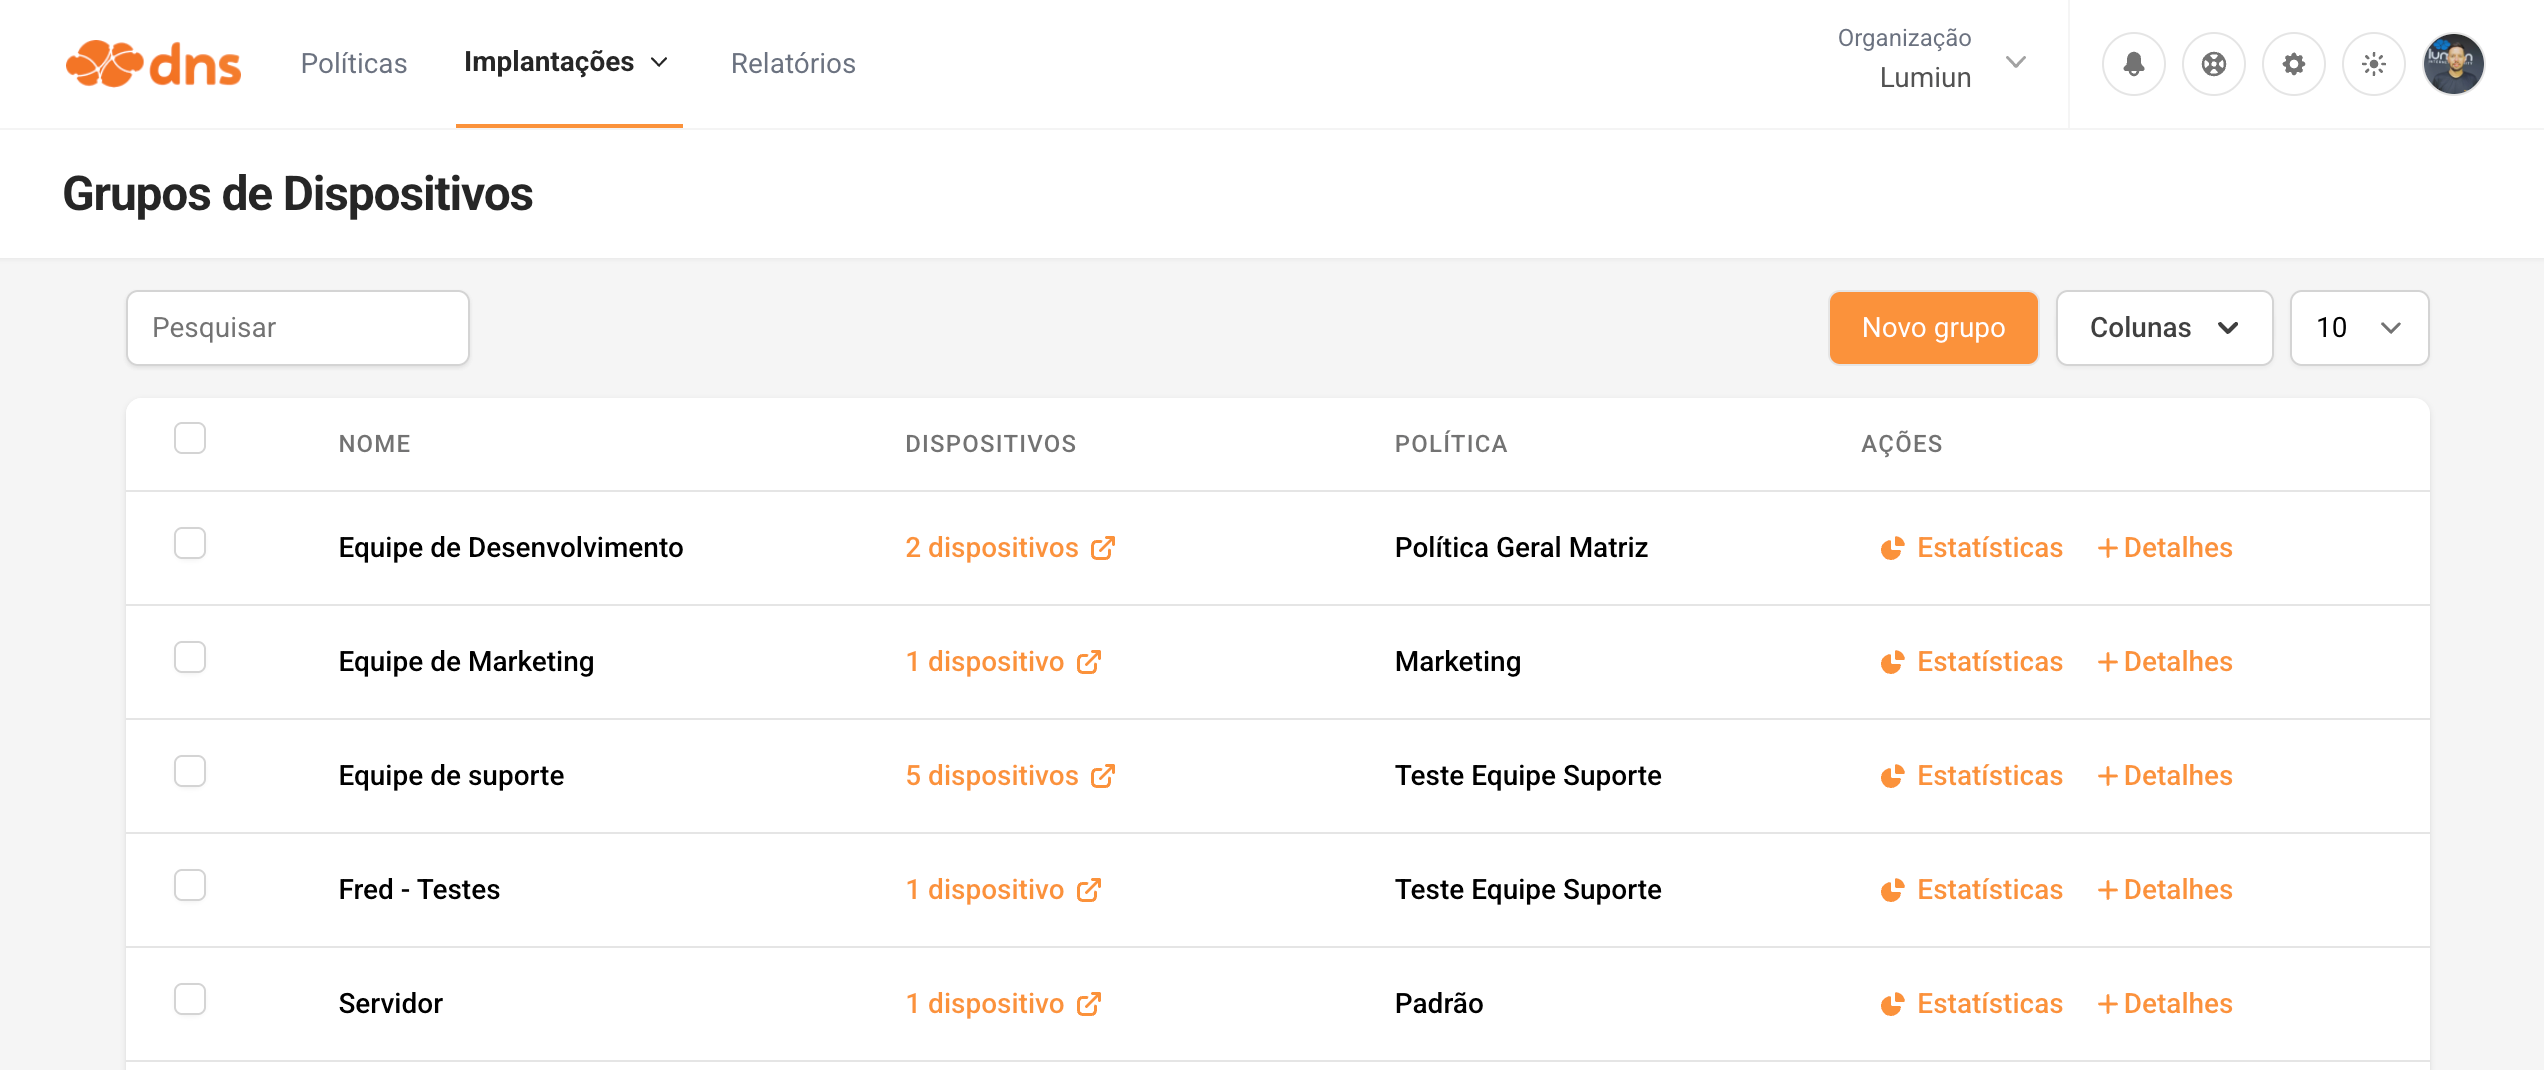
Task: Open external link icon for Equipe de Desenvolvimento devices
Action: pos(1102,548)
